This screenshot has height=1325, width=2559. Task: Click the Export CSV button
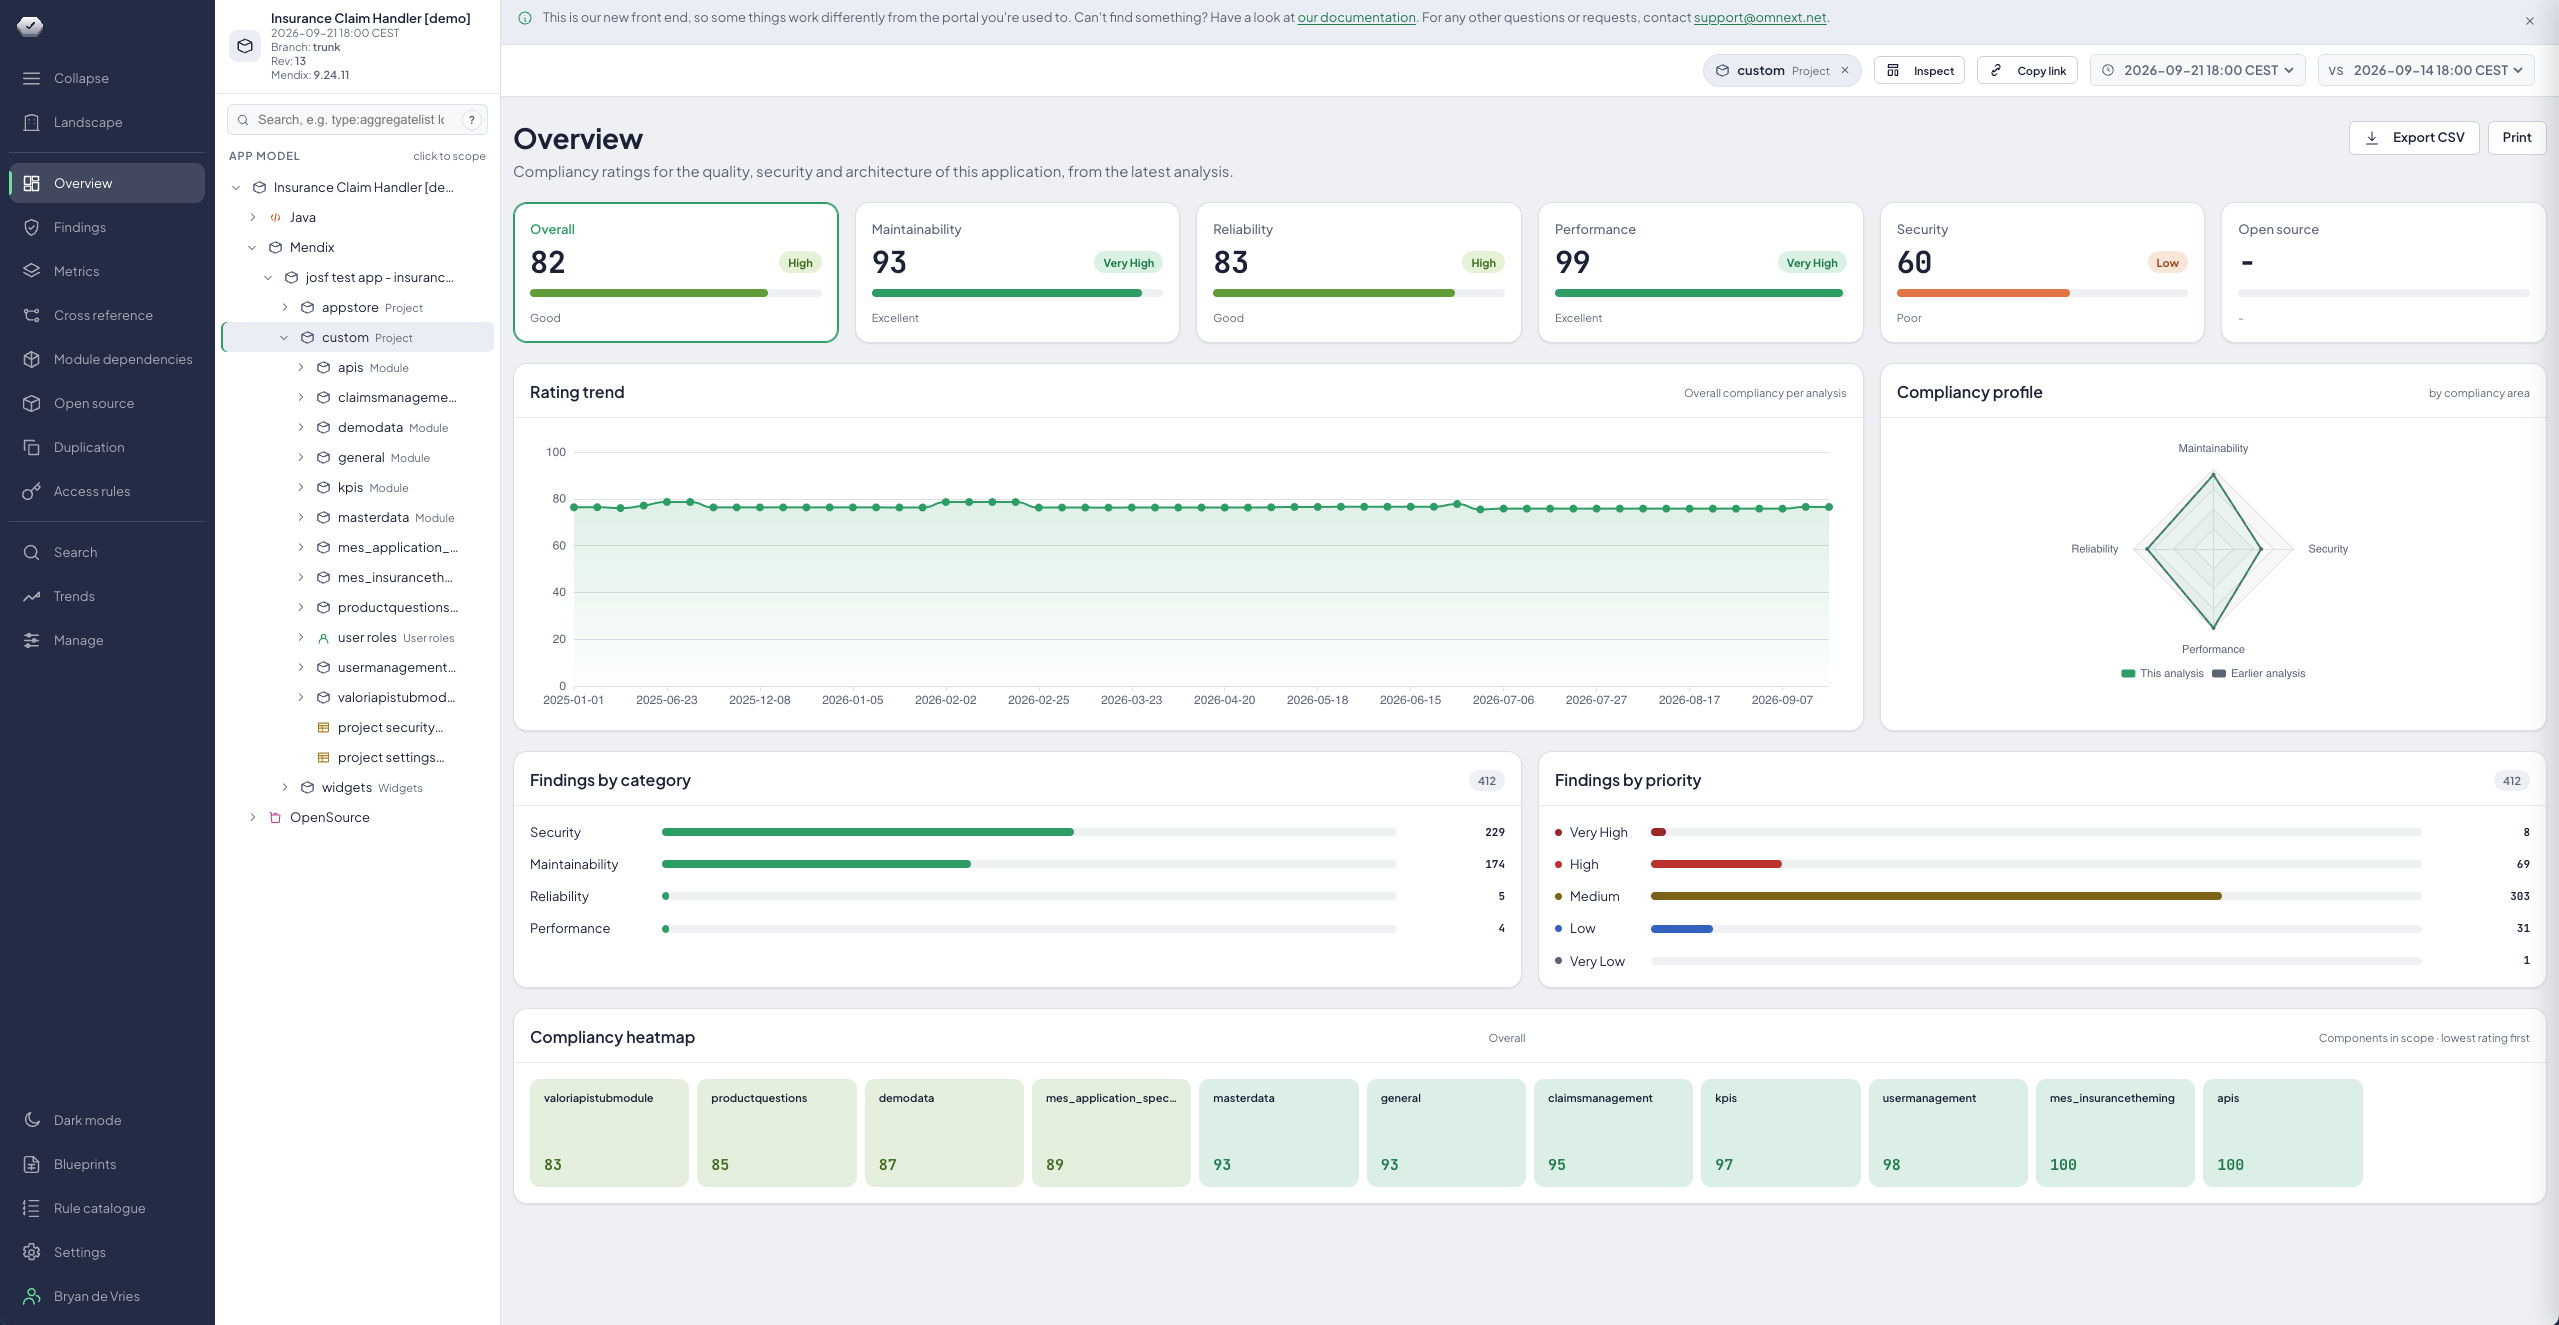2414,138
